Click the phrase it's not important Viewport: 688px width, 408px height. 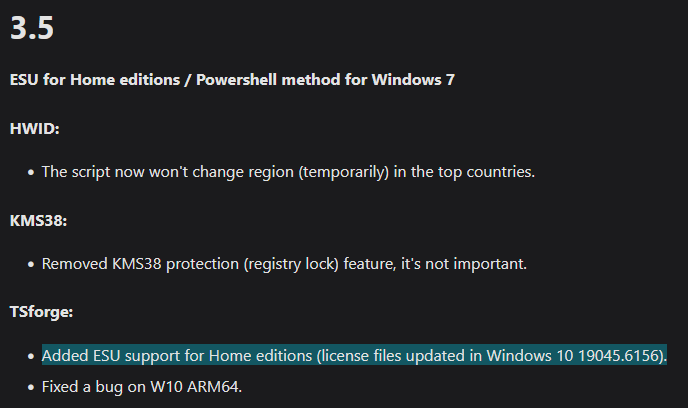pyautogui.click(x=464, y=264)
